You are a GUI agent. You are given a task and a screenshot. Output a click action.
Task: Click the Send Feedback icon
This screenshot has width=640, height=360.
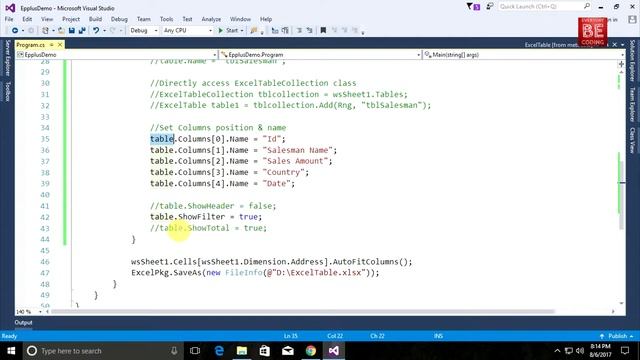pyautogui.click(x=489, y=7)
